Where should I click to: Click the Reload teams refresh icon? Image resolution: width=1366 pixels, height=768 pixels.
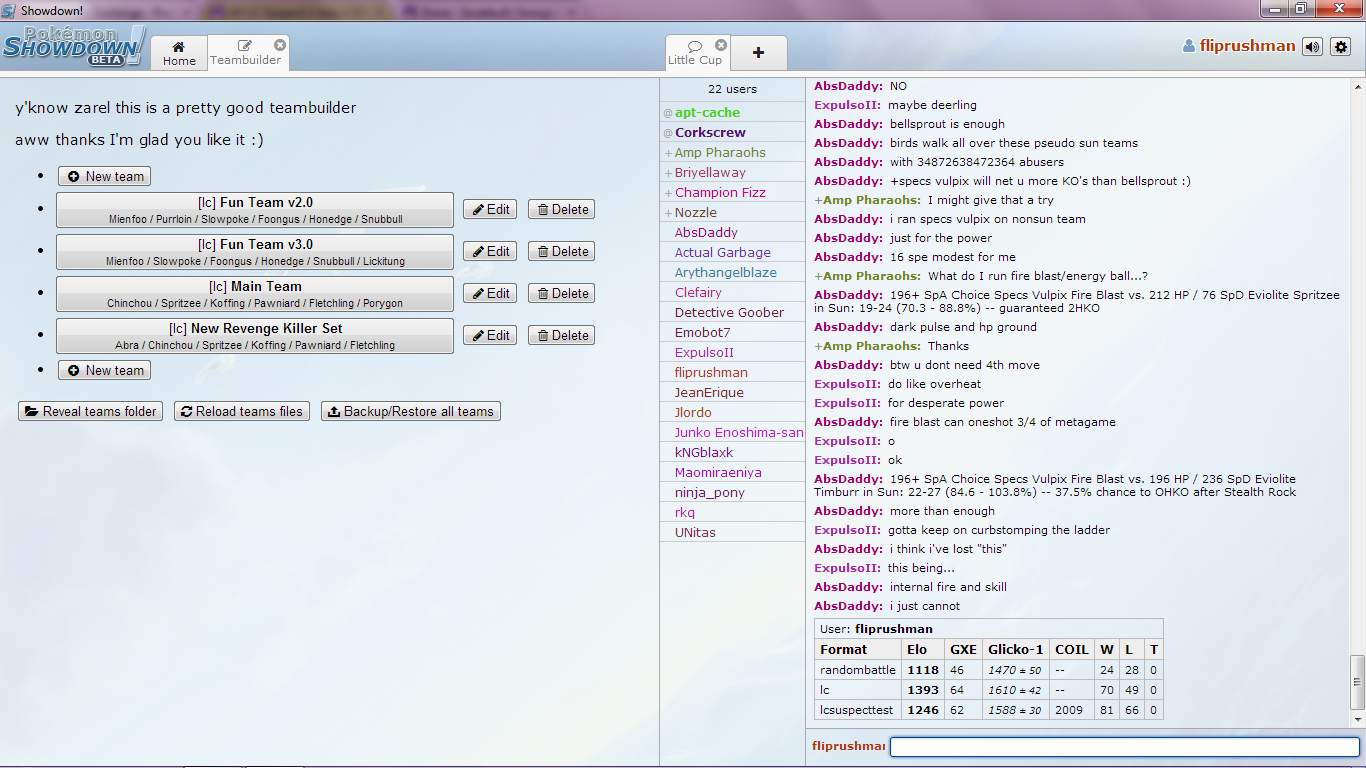click(x=186, y=411)
